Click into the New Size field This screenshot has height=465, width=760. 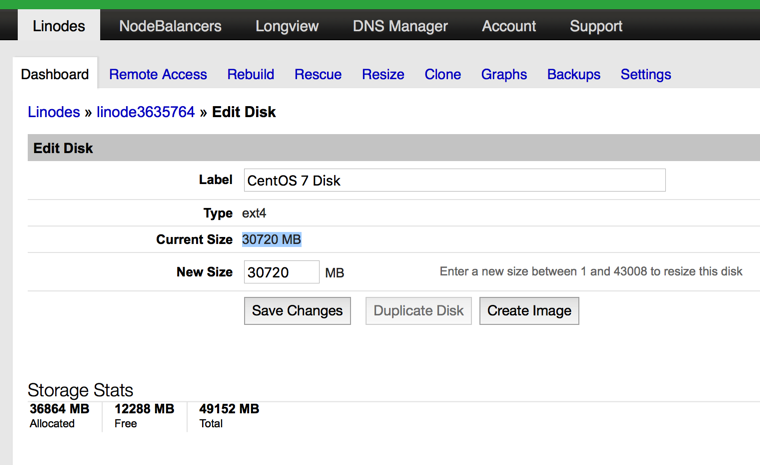point(281,272)
